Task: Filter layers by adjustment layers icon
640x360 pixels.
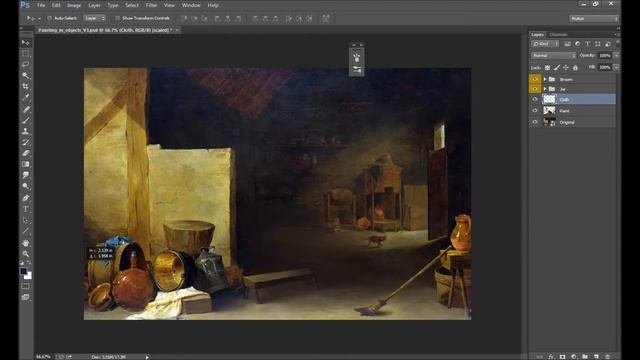Action: click(x=578, y=44)
